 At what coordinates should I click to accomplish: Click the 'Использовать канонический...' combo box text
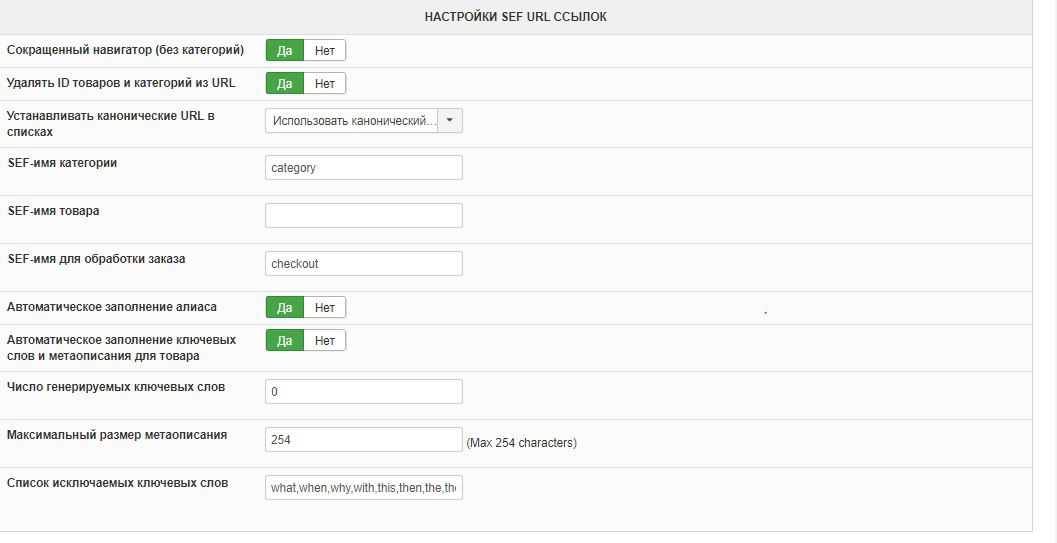pyautogui.click(x=352, y=120)
